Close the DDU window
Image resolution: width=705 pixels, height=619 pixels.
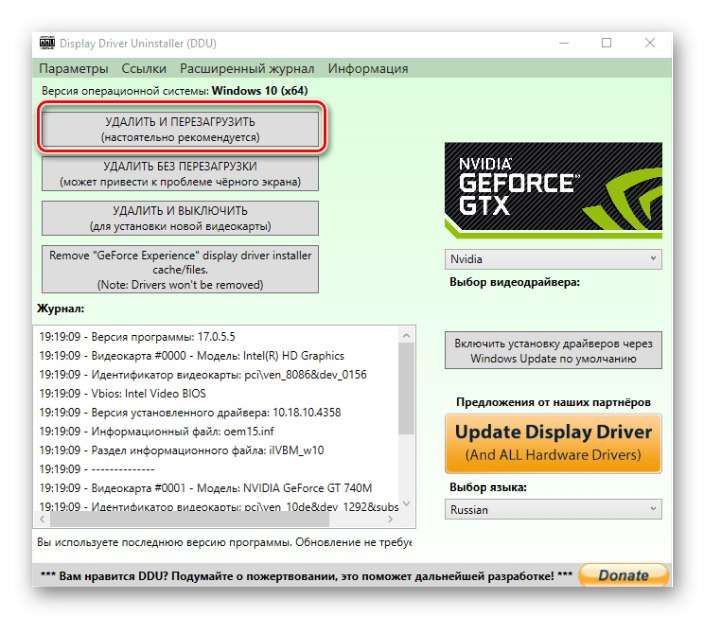coord(650,43)
